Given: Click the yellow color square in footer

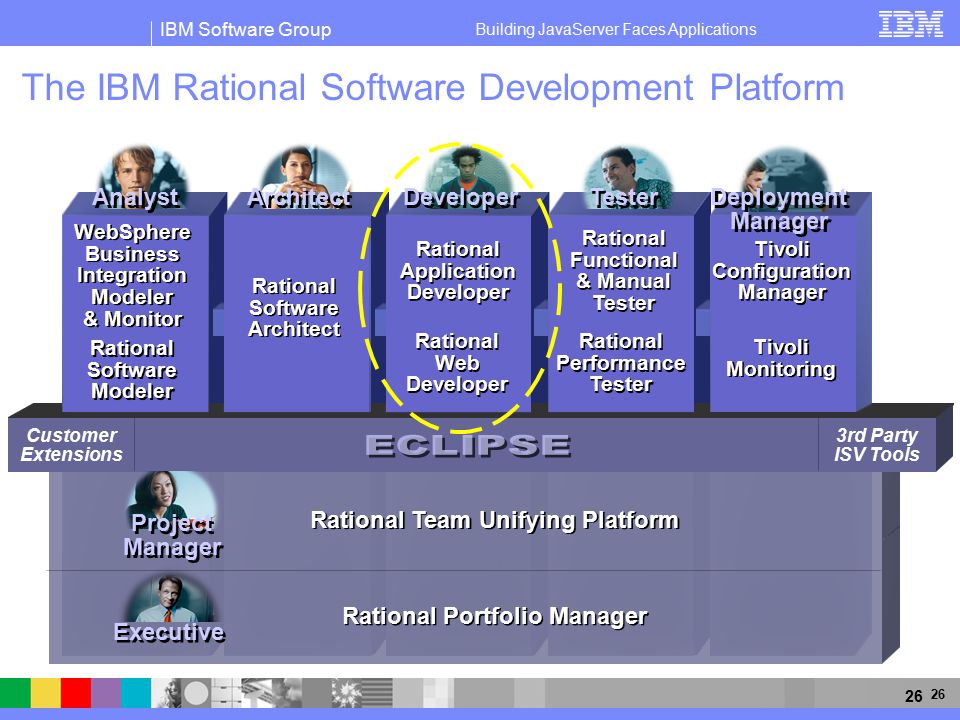Looking at the screenshot, I should (x=46, y=692).
